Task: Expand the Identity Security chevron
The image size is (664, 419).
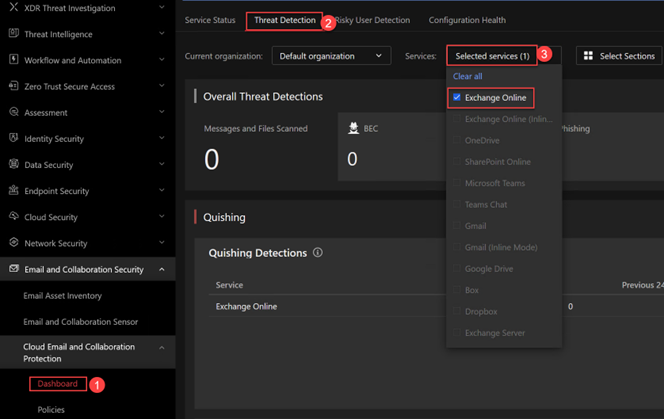Action: 162,138
